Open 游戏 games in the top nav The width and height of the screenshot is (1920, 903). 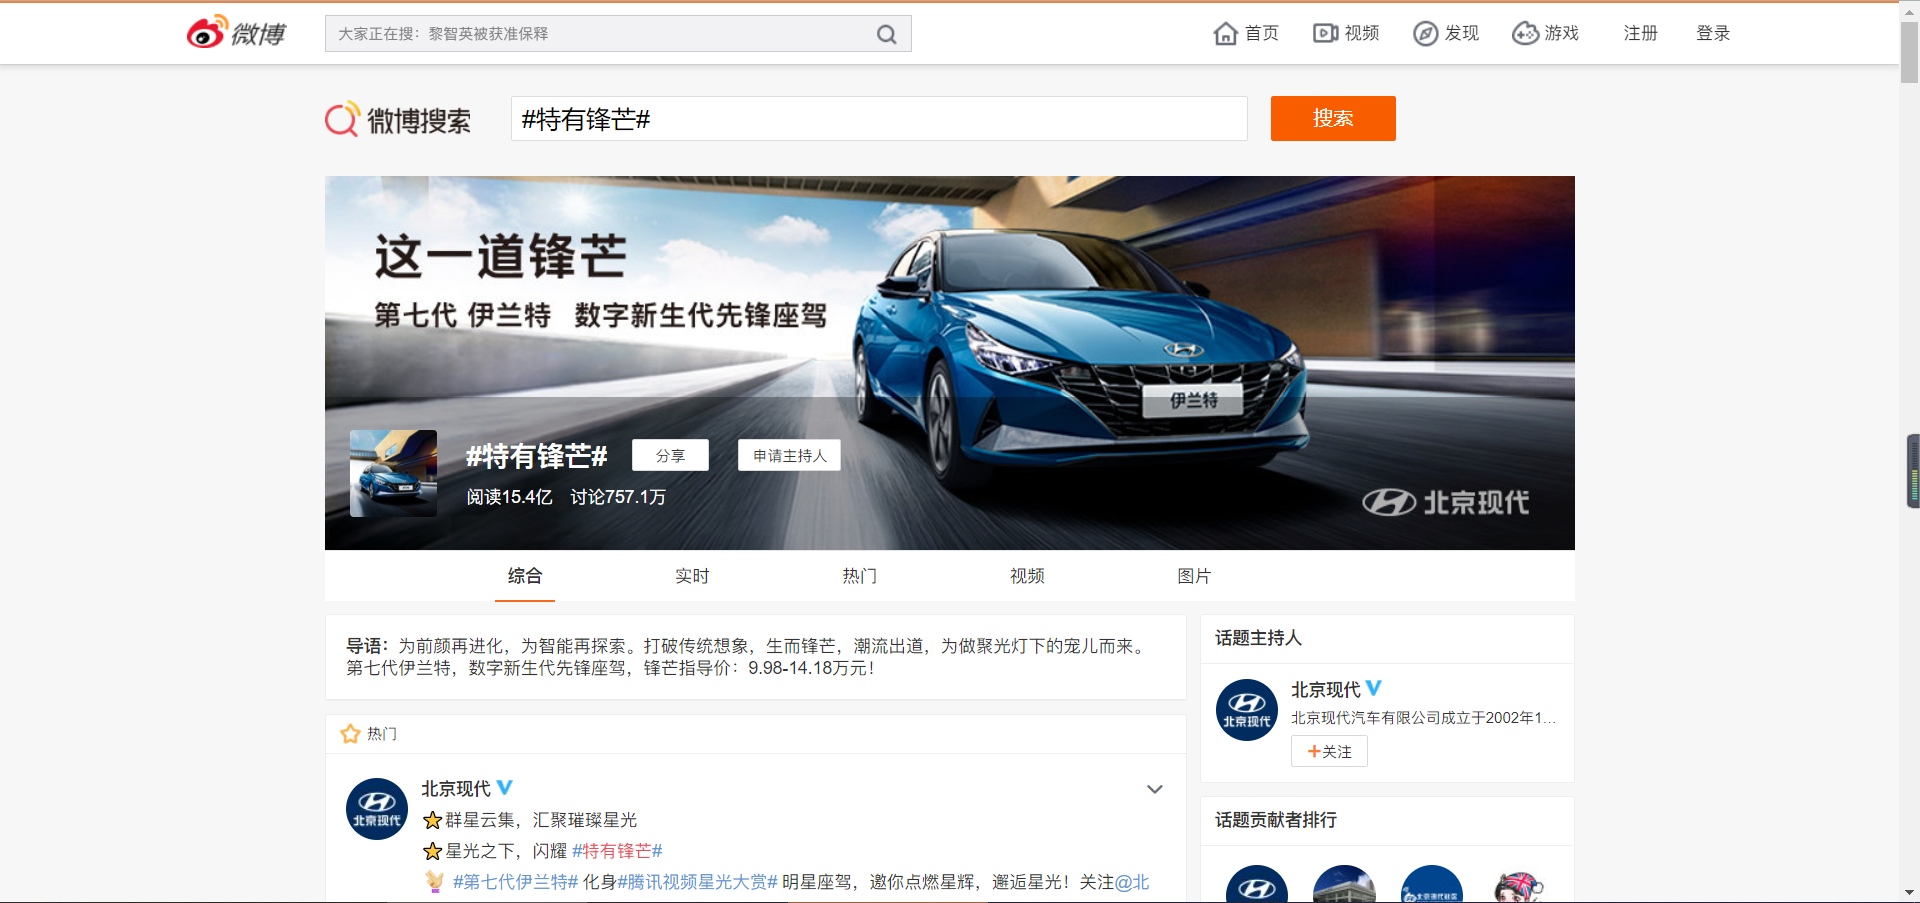tap(1546, 33)
